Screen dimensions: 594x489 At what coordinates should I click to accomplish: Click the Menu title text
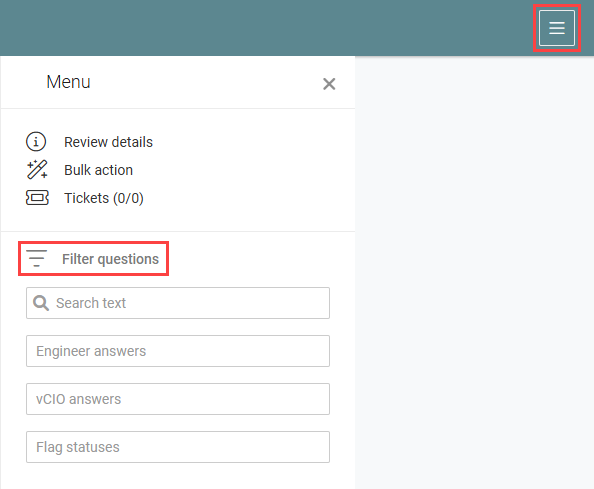pyautogui.click(x=68, y=82)
